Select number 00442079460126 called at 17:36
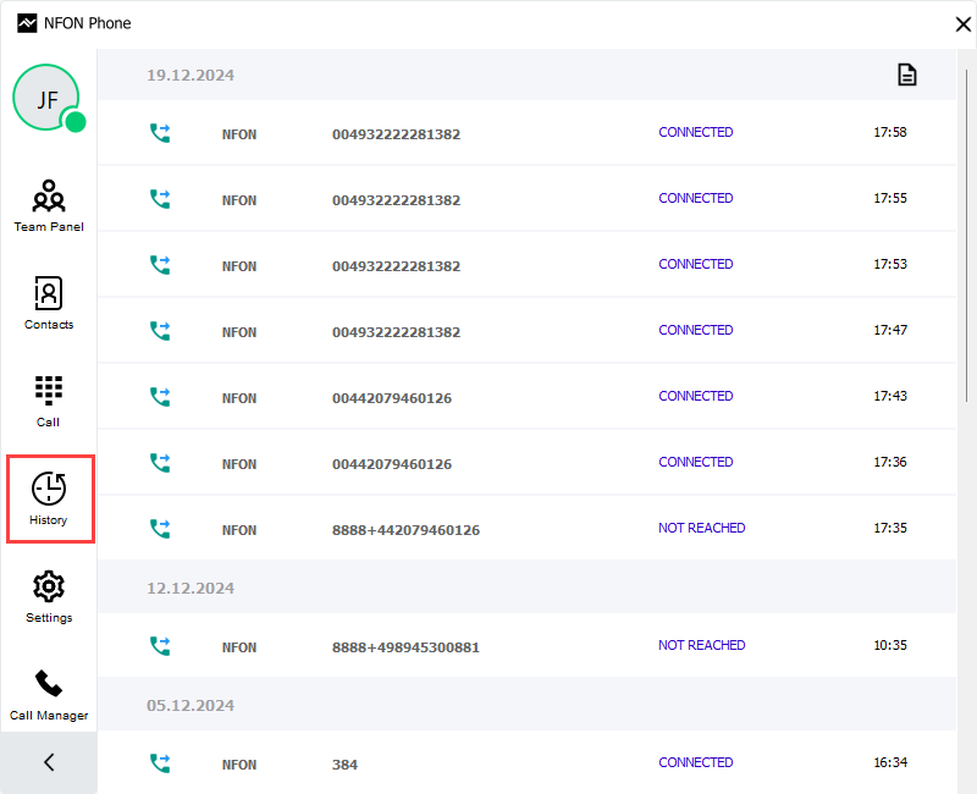Screen dimensions: 977x794 click(392, 464)
